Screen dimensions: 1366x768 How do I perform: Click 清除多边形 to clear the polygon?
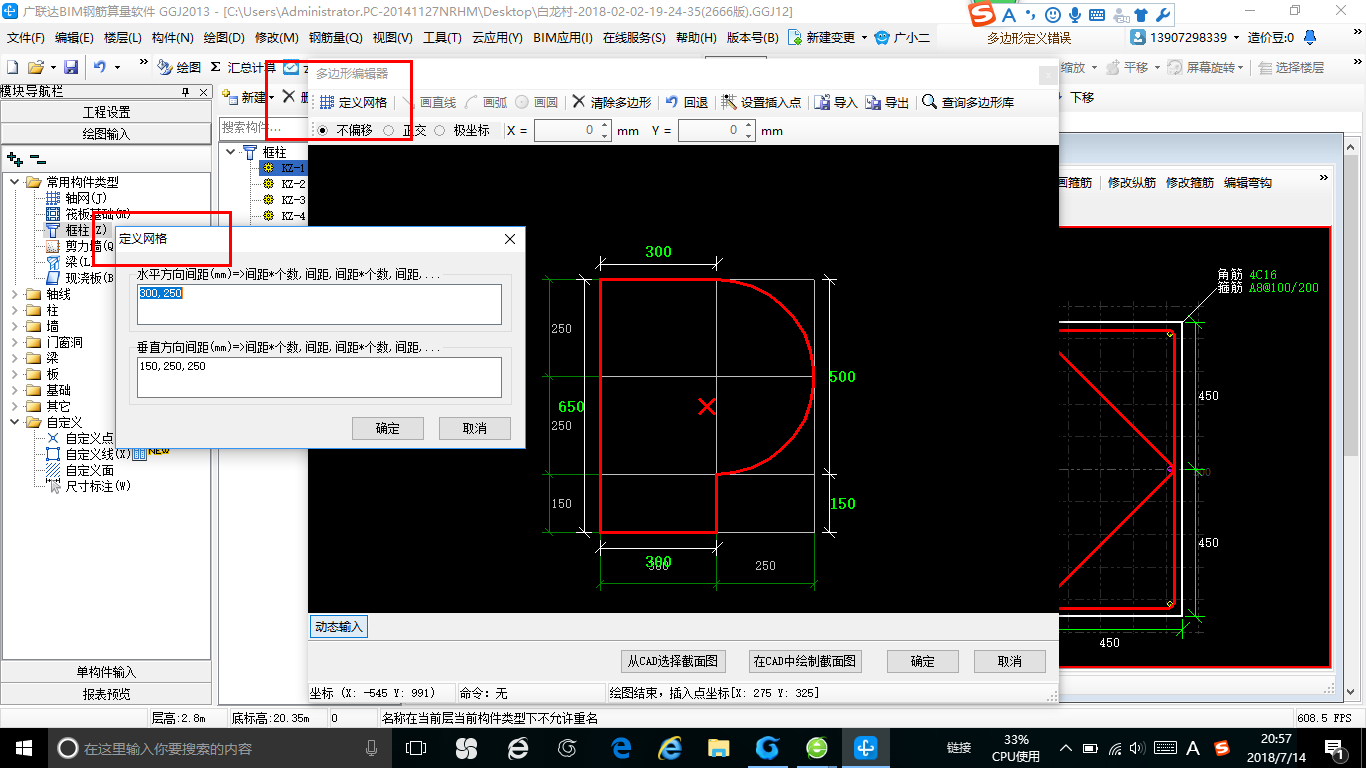[x=611, y=102]
